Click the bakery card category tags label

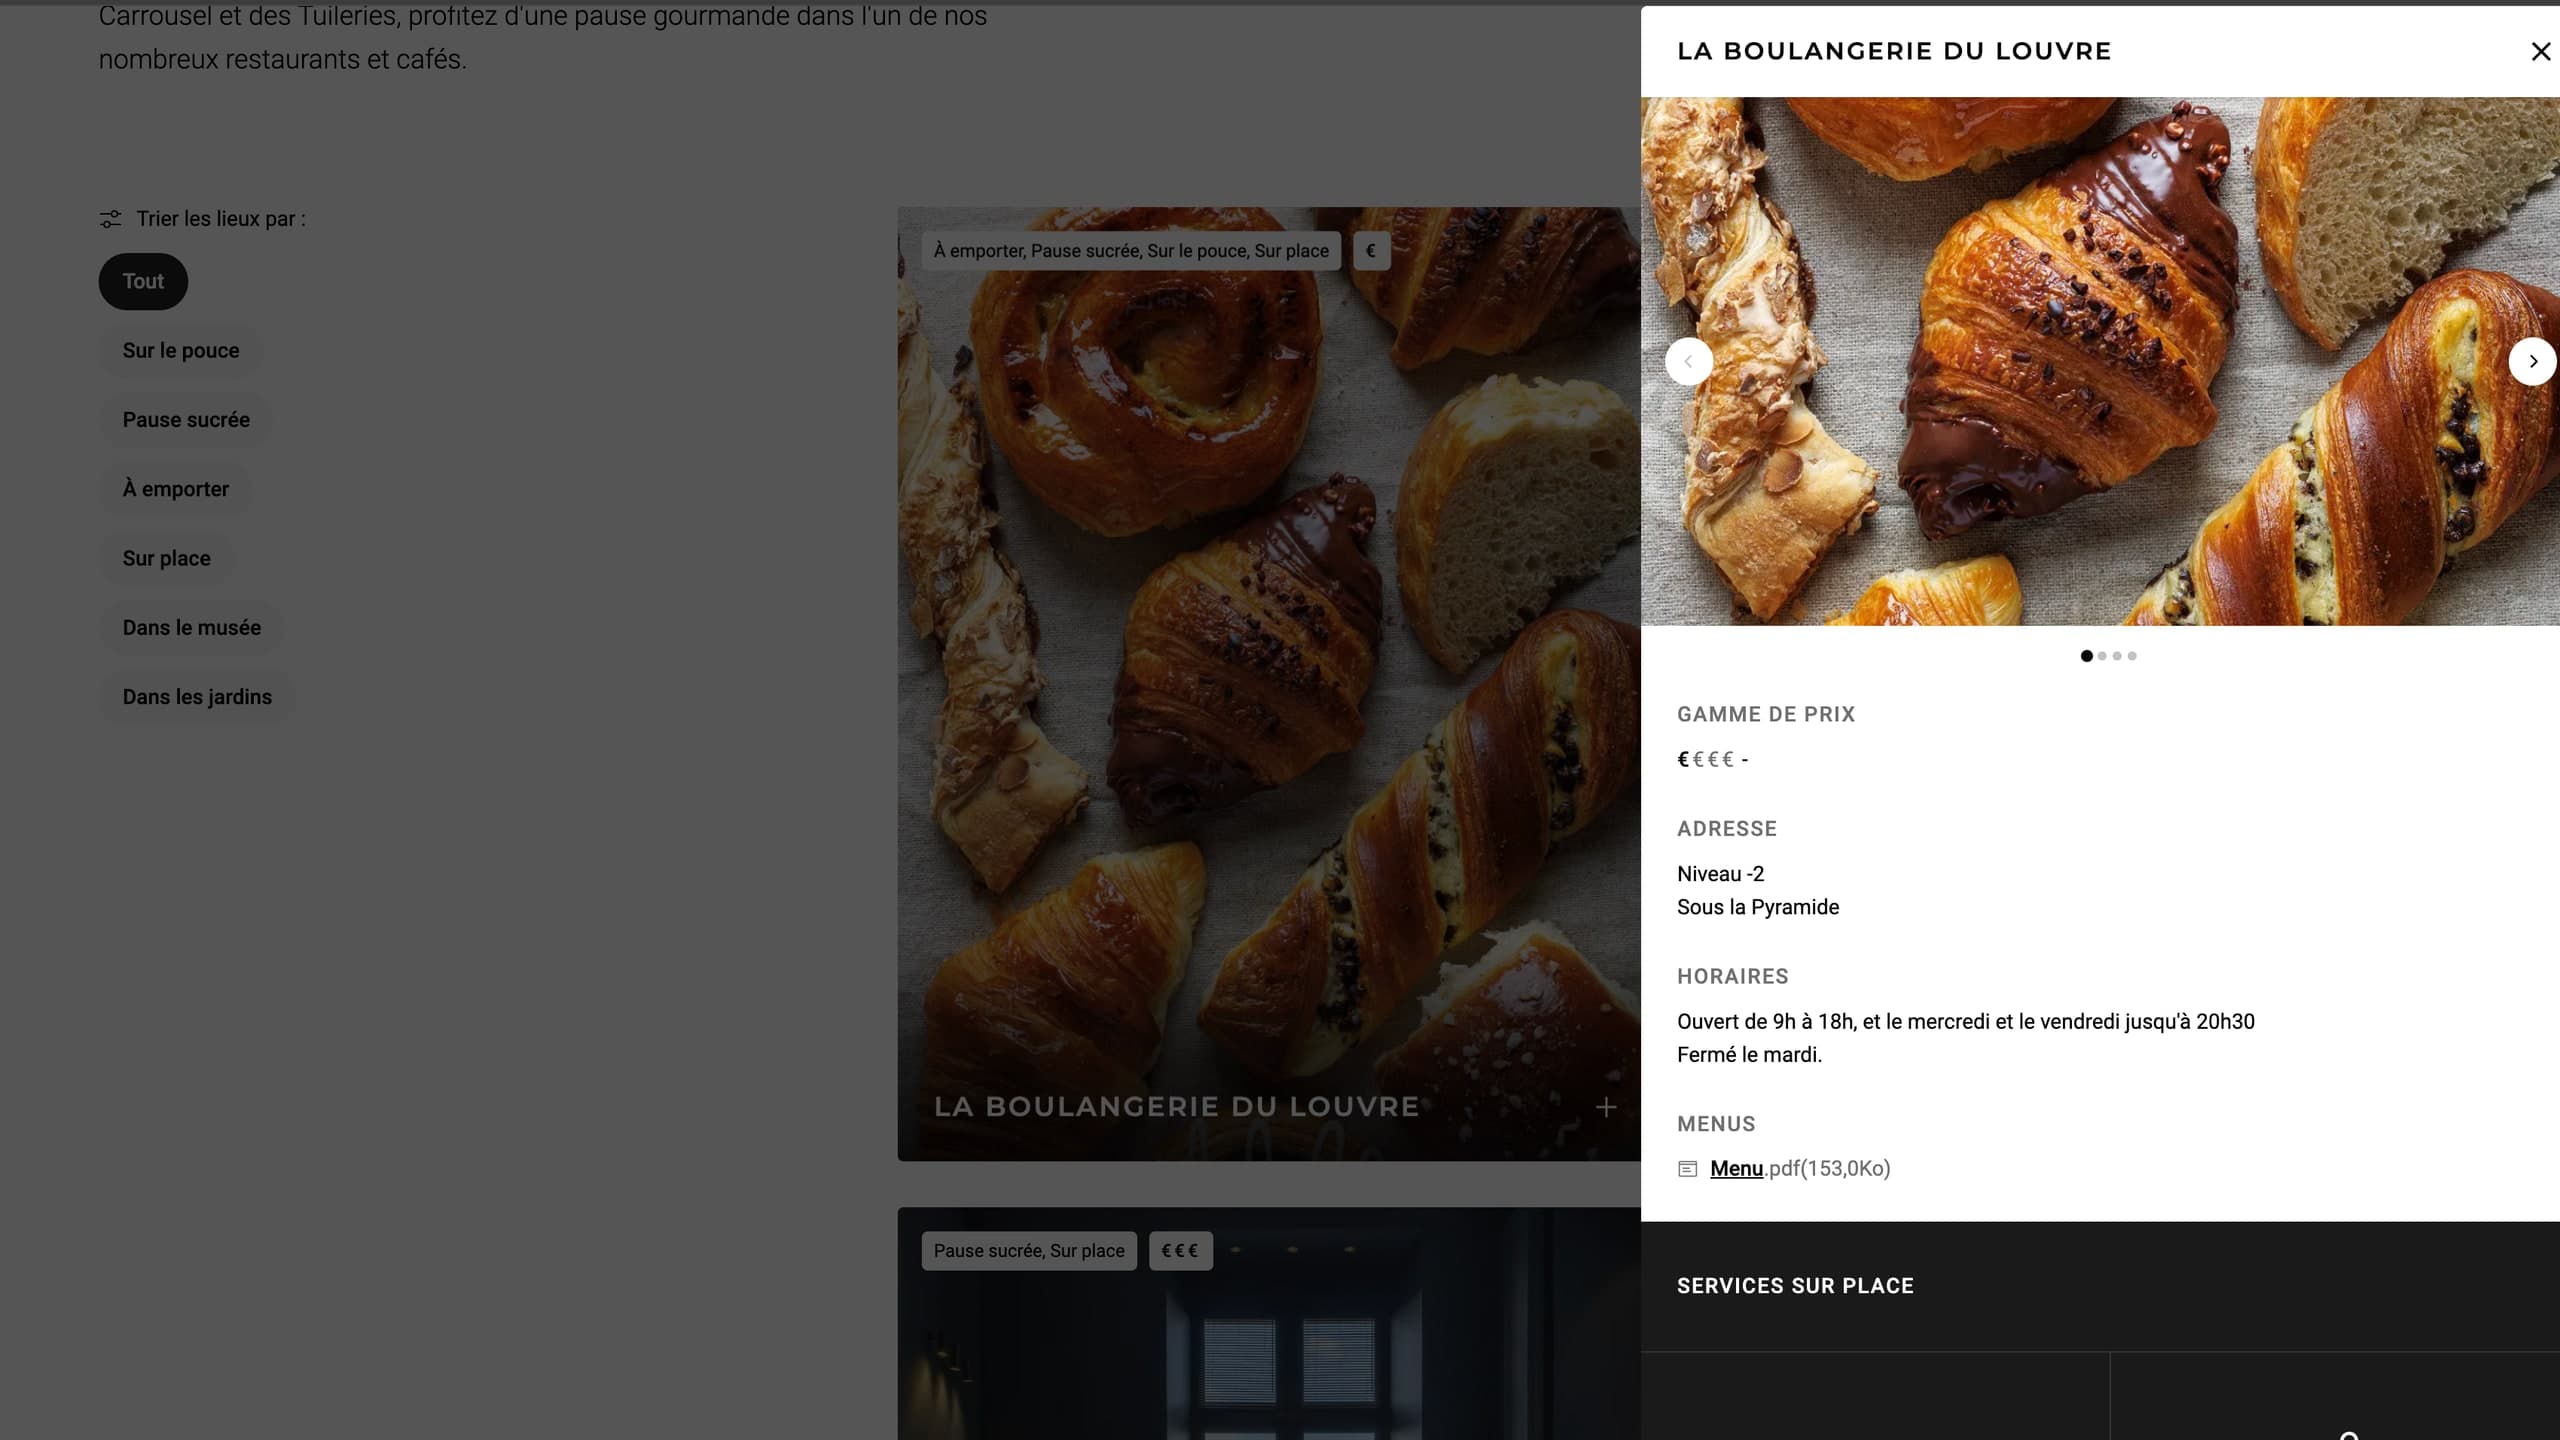(x=1131, y=251)
